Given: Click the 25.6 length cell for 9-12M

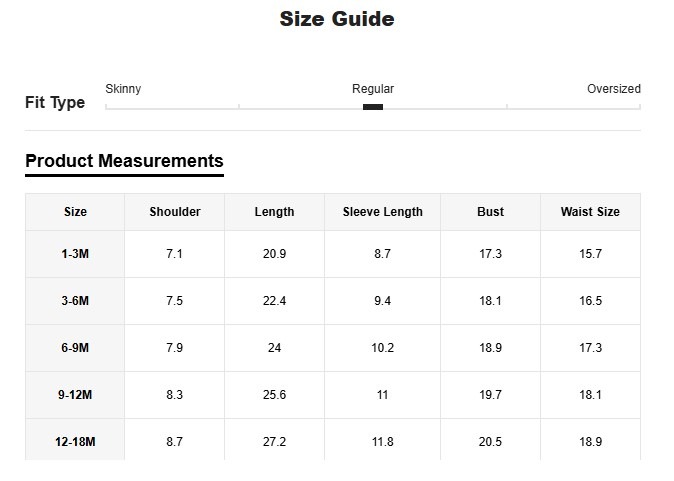Looking at the screenshot, I should point(274,395).
